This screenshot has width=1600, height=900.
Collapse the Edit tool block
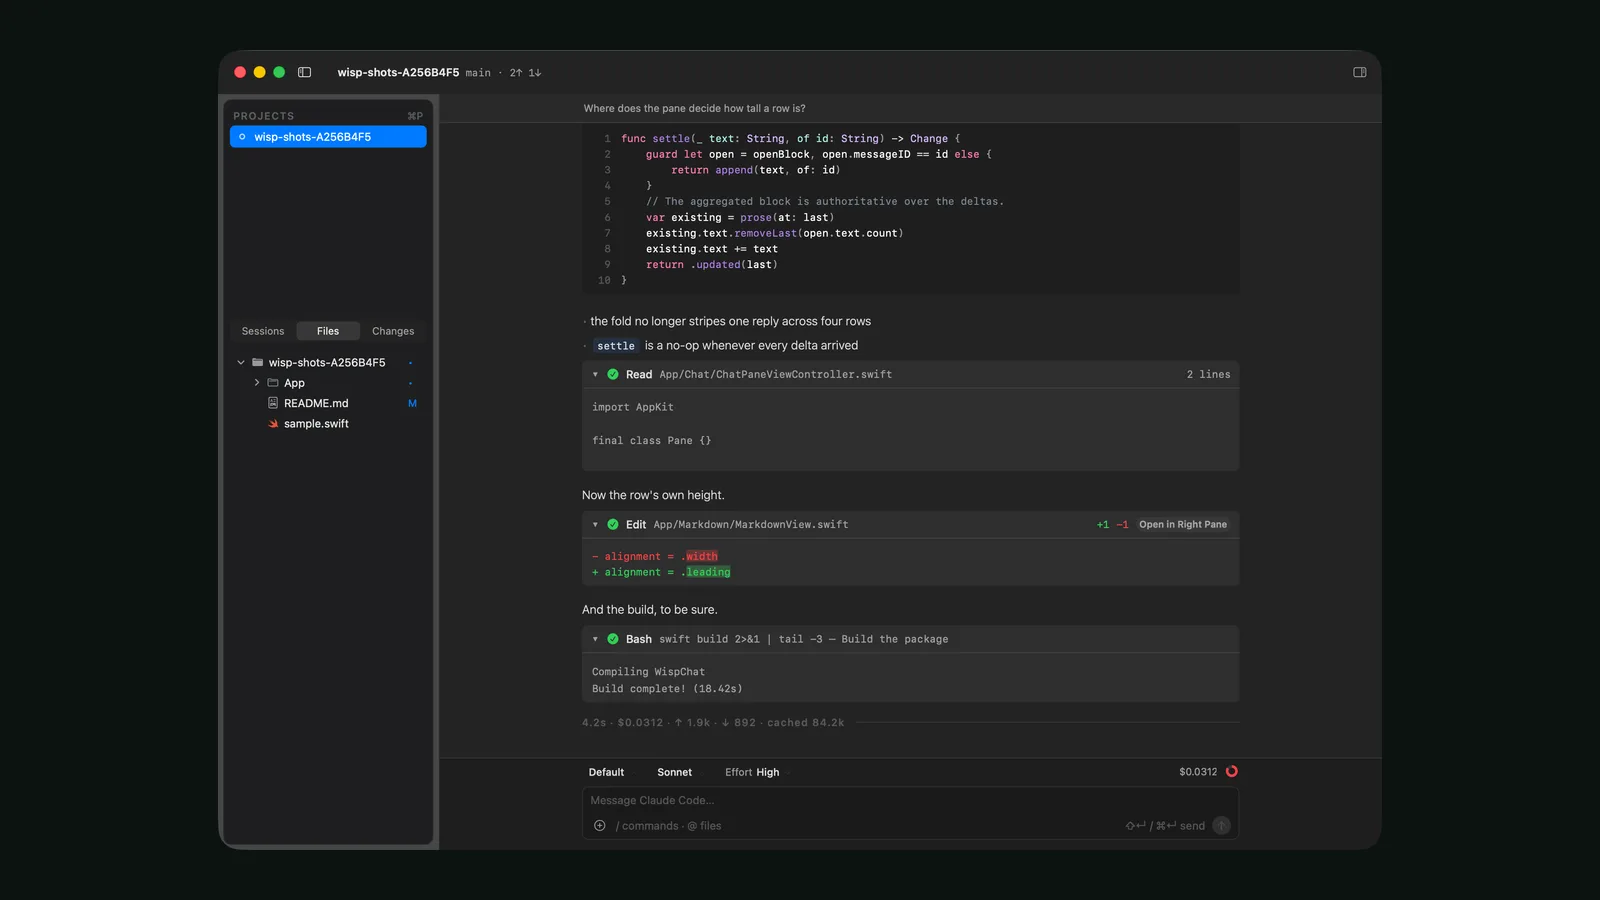(x=595, y=524)
